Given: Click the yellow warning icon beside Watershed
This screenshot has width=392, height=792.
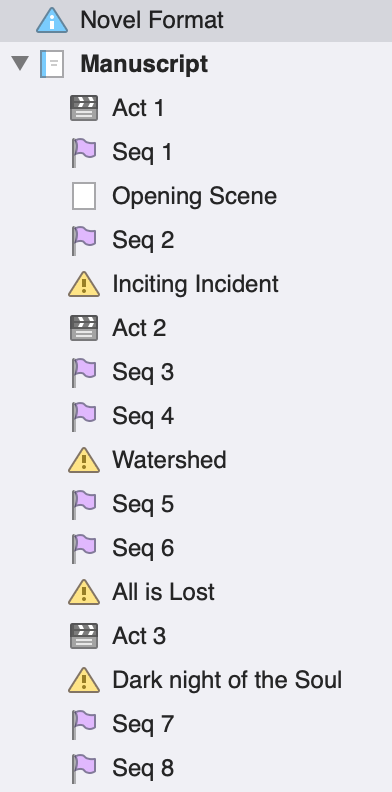Looking at the screenshot, I should (x=84, y=460).
